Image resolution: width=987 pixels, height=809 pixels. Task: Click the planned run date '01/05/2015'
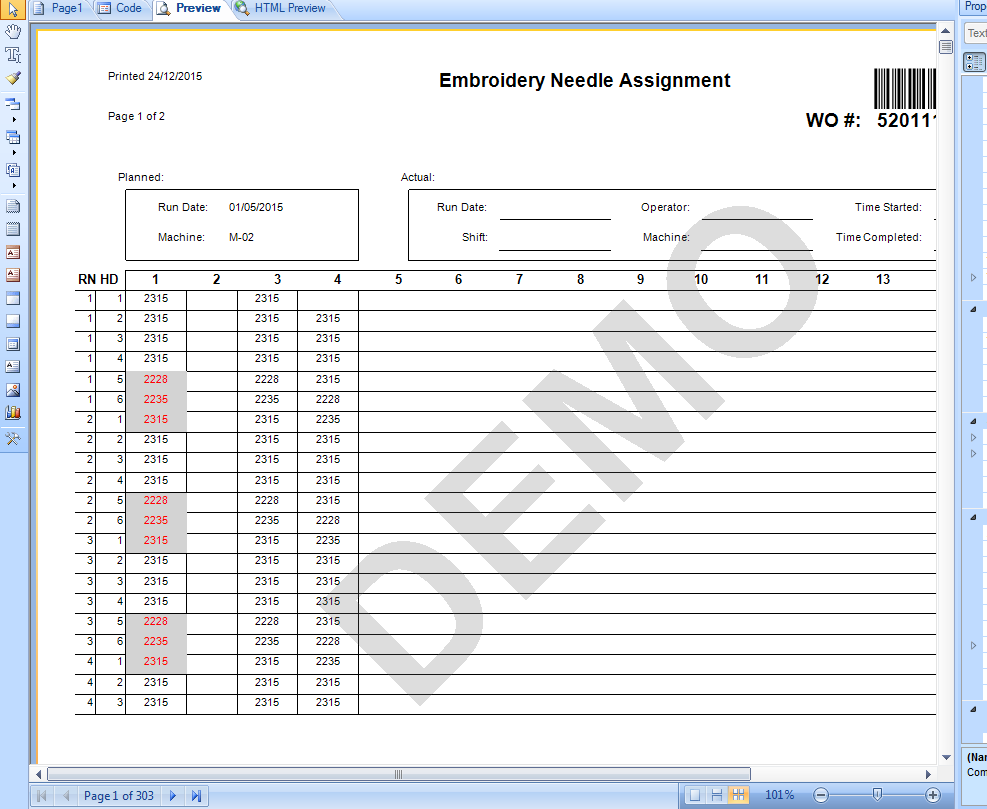click(x=256, y=207)
